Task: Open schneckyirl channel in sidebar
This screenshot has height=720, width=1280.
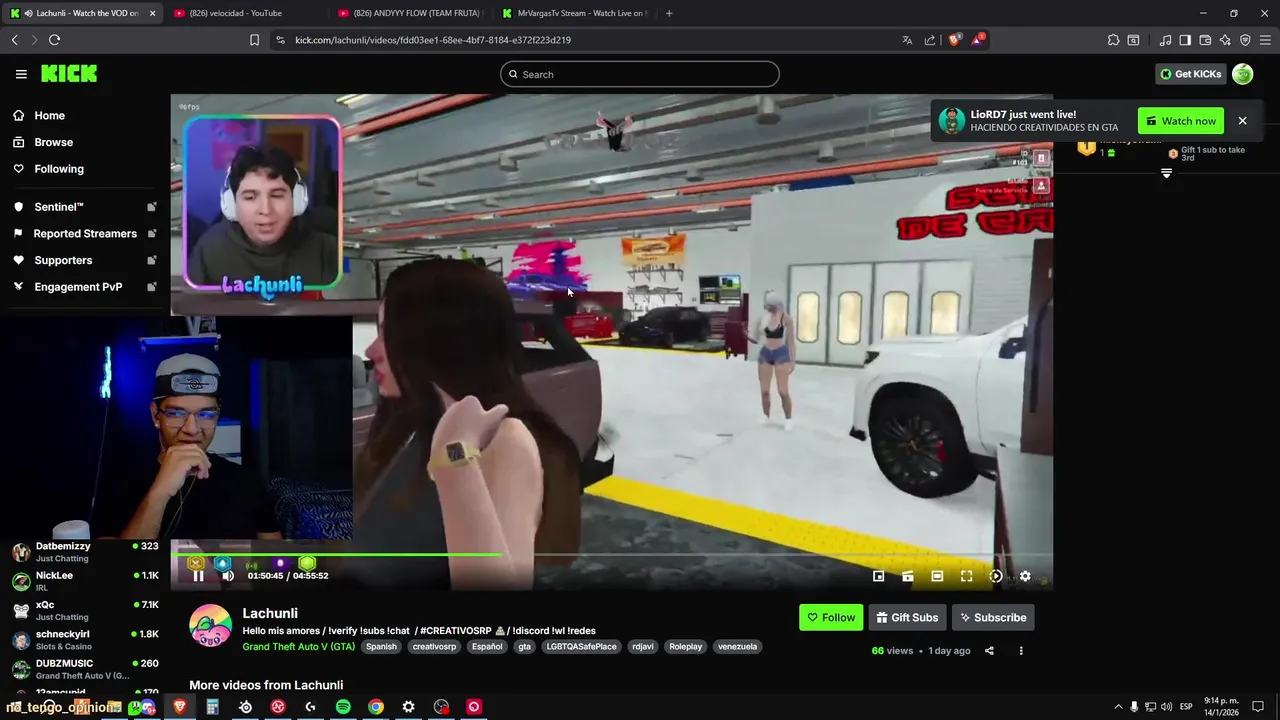Action: point(85,640)
